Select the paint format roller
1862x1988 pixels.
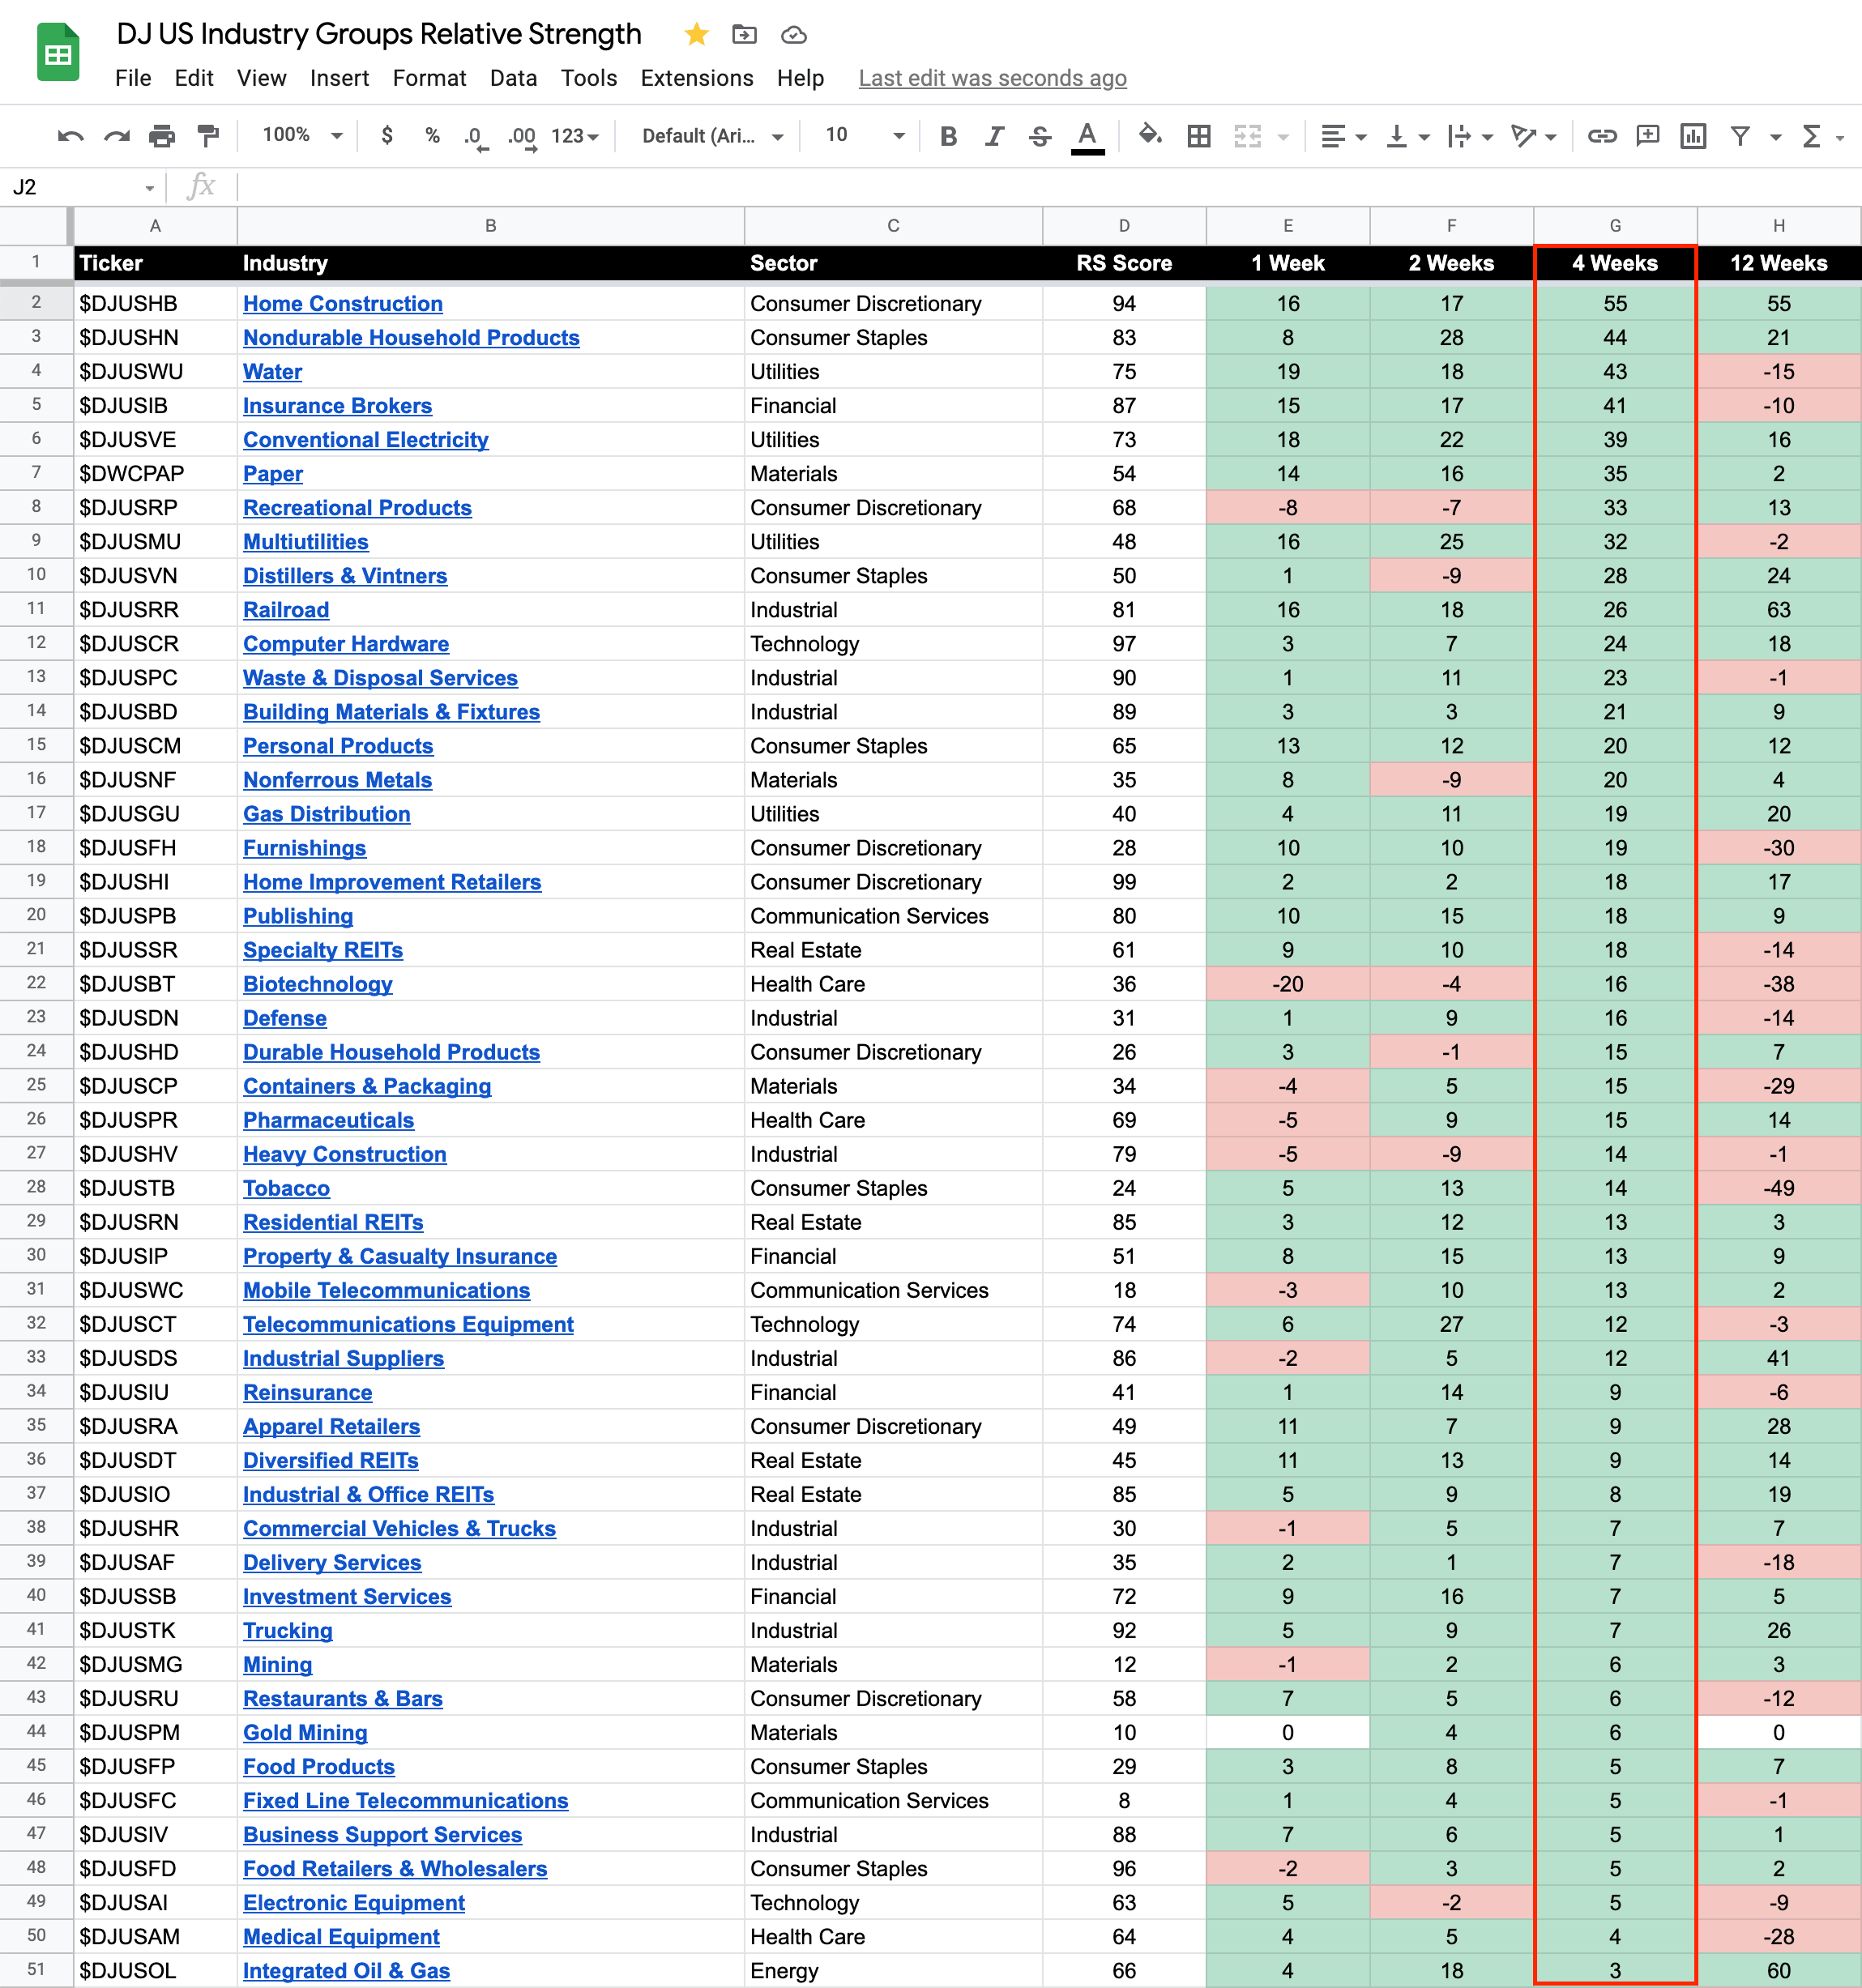click(x=208, y=136)
